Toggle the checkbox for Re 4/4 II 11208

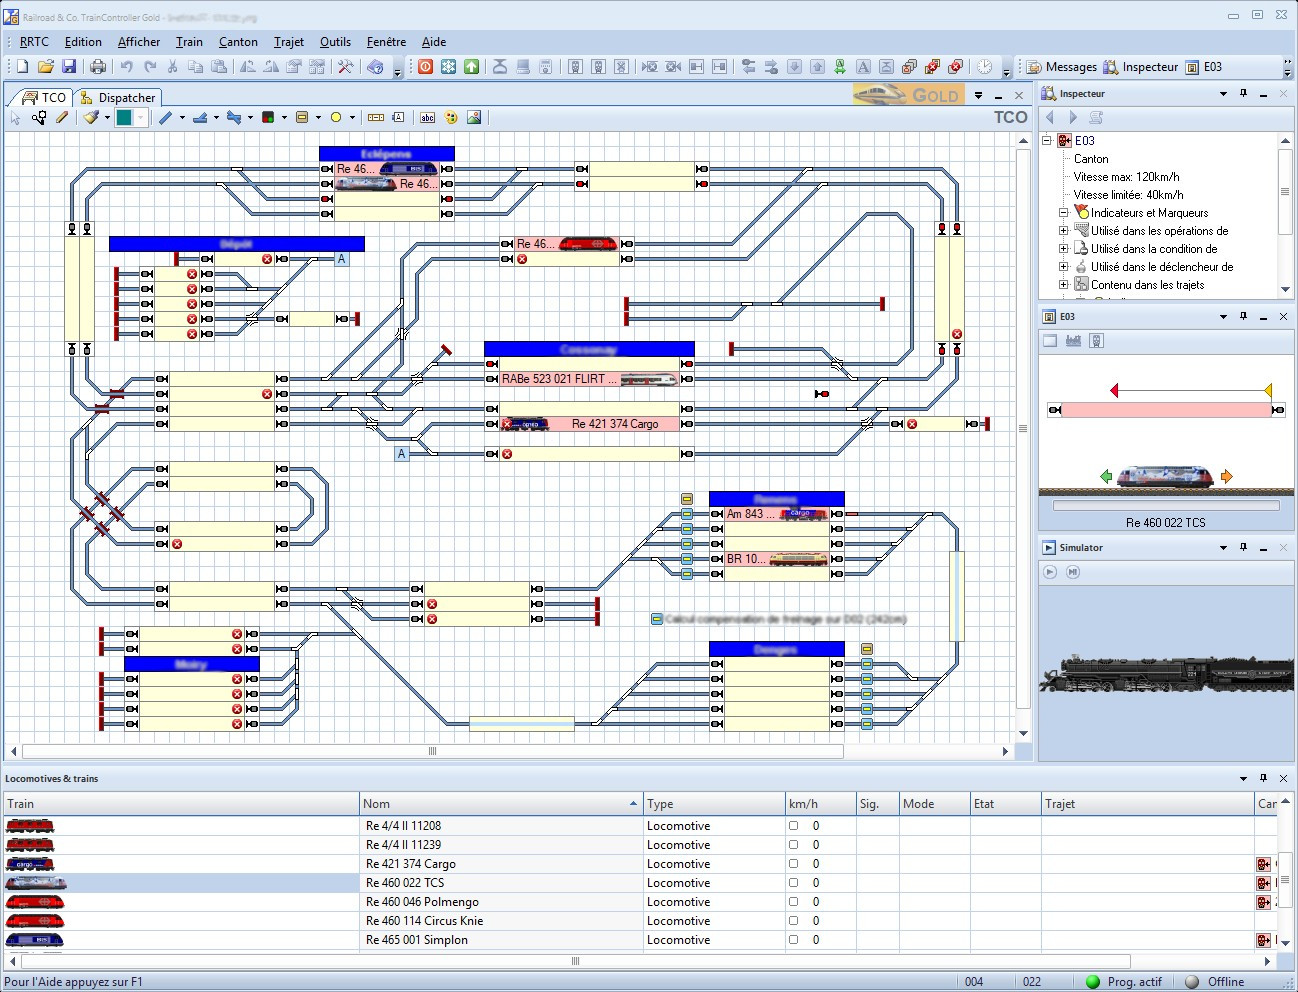[793, 826]
